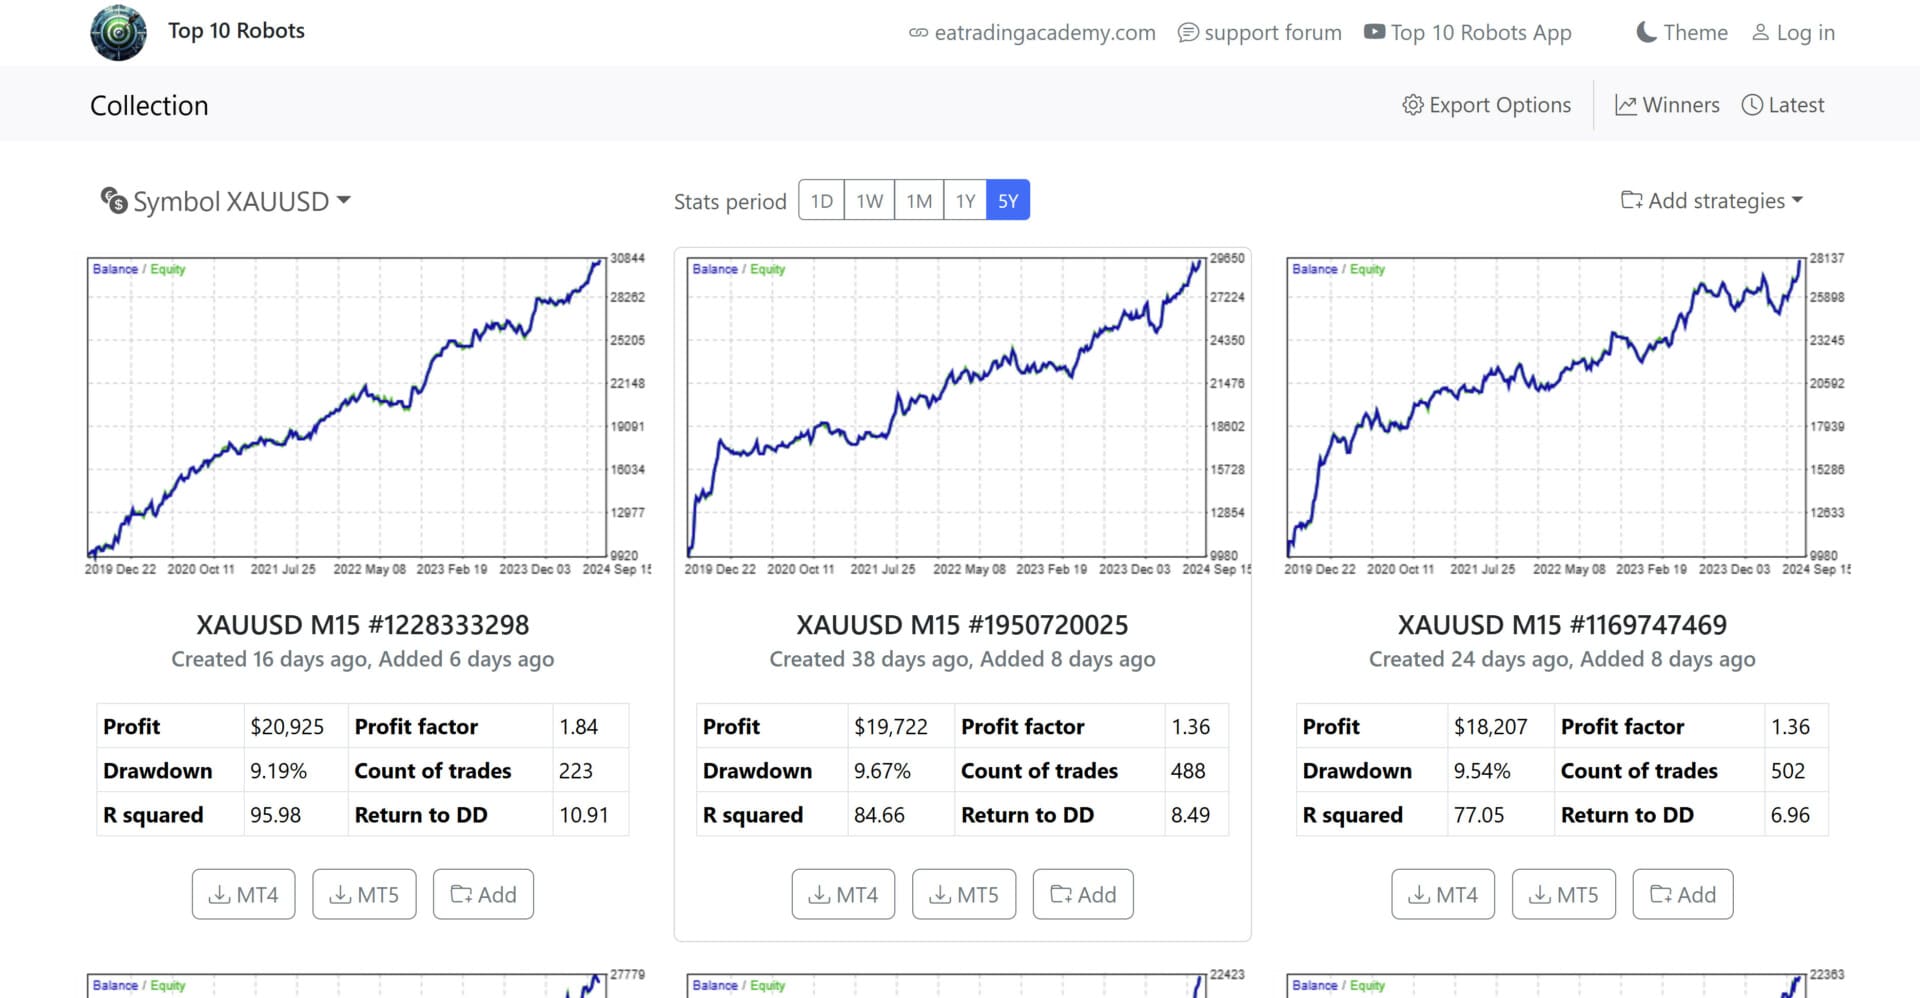The image size is (1920, 998).
Task: Expand the Add strategies dropdown
Action: [x=1712, y=201]
